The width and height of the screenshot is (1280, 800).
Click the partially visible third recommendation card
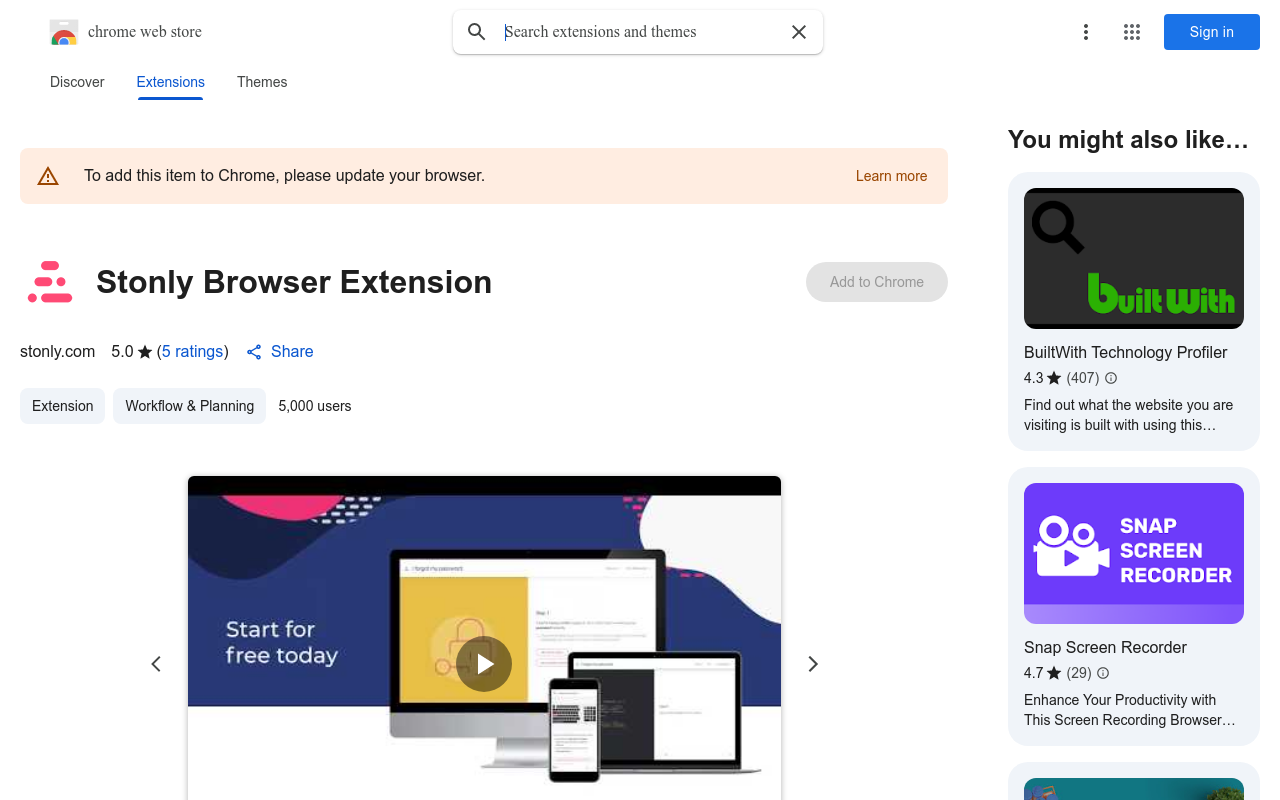tap(1134, 781)
